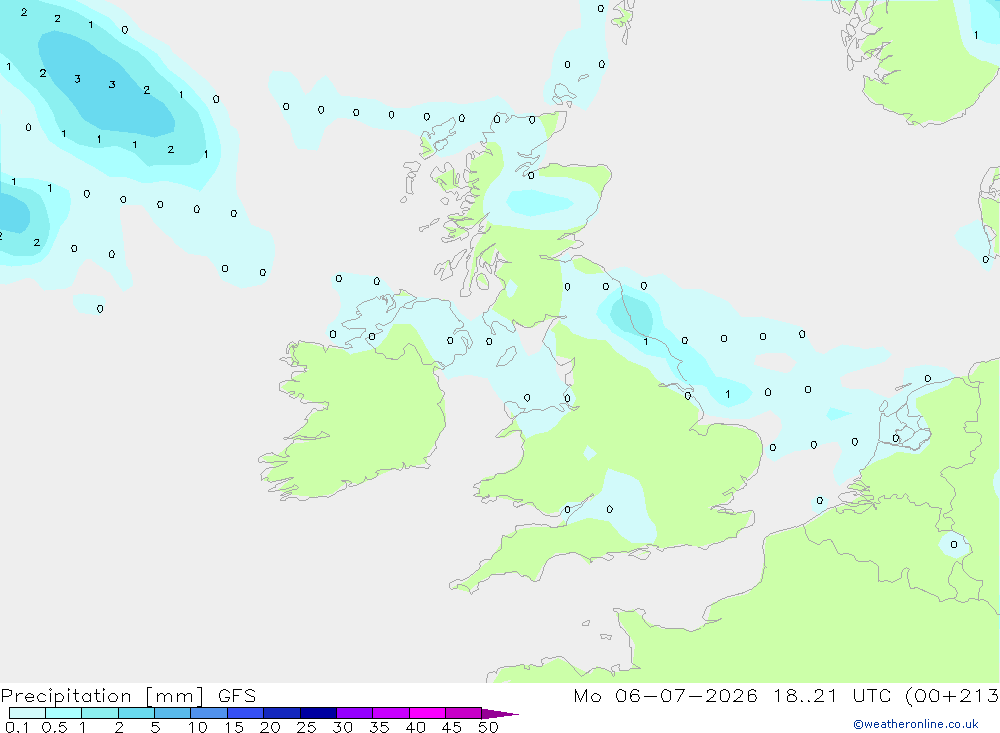Click the "10" legend scale label

pyautogui.click(x=198, y=727)
